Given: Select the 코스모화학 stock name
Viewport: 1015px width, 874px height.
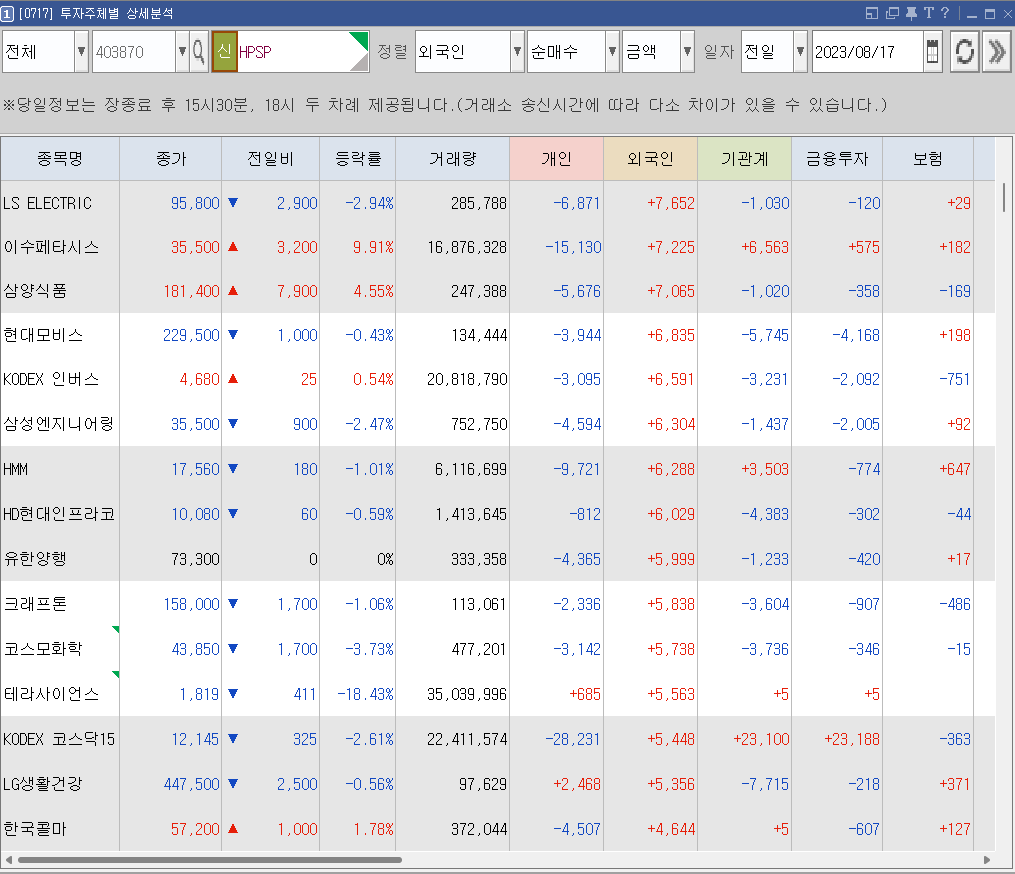Looking at the screenshot, I should (43, 649).
